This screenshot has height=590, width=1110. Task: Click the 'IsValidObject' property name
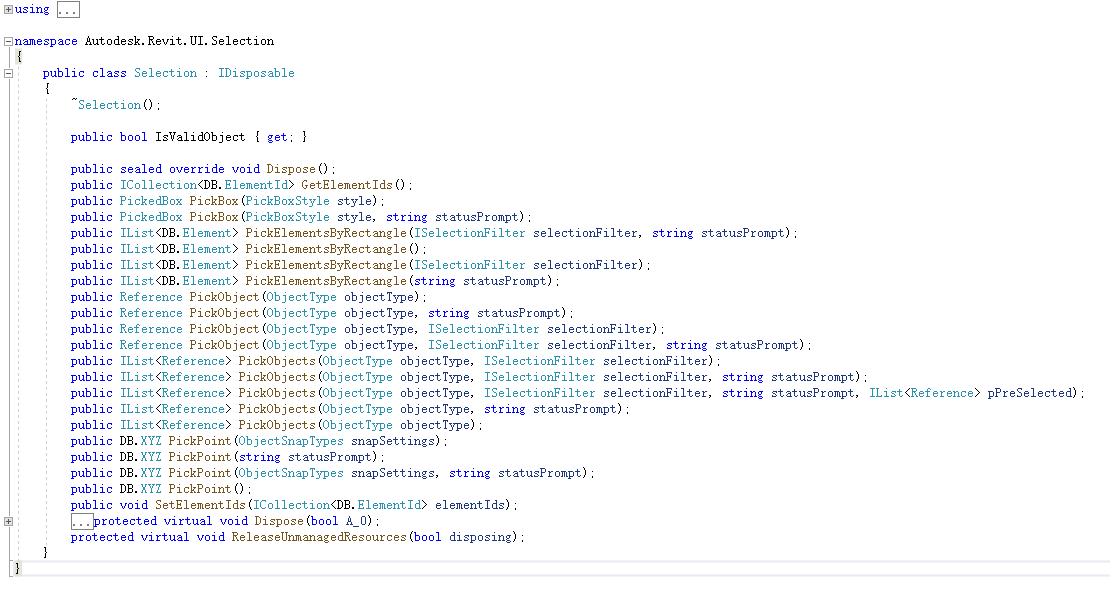tap(200, 137)
